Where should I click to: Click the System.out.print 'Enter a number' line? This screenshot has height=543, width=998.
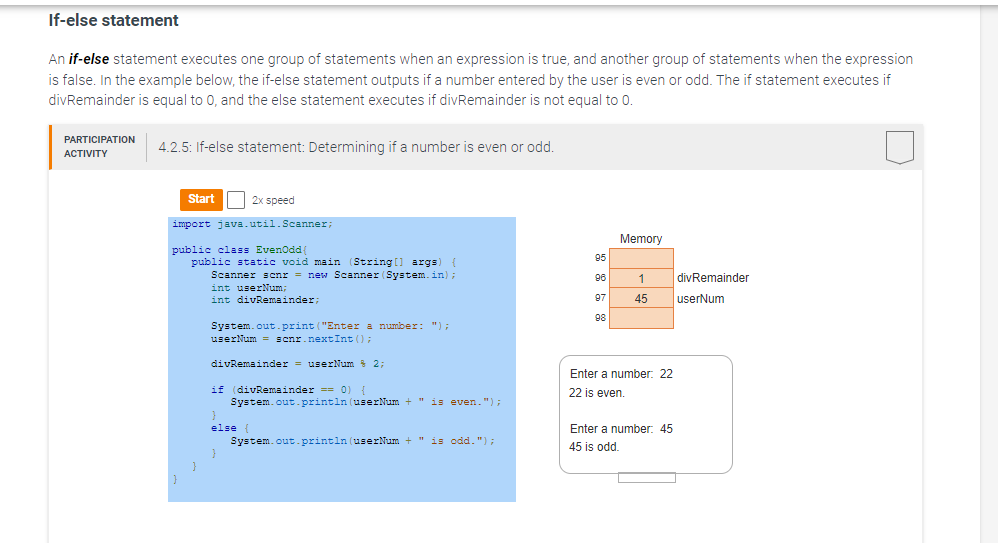[x=330, y=326]
